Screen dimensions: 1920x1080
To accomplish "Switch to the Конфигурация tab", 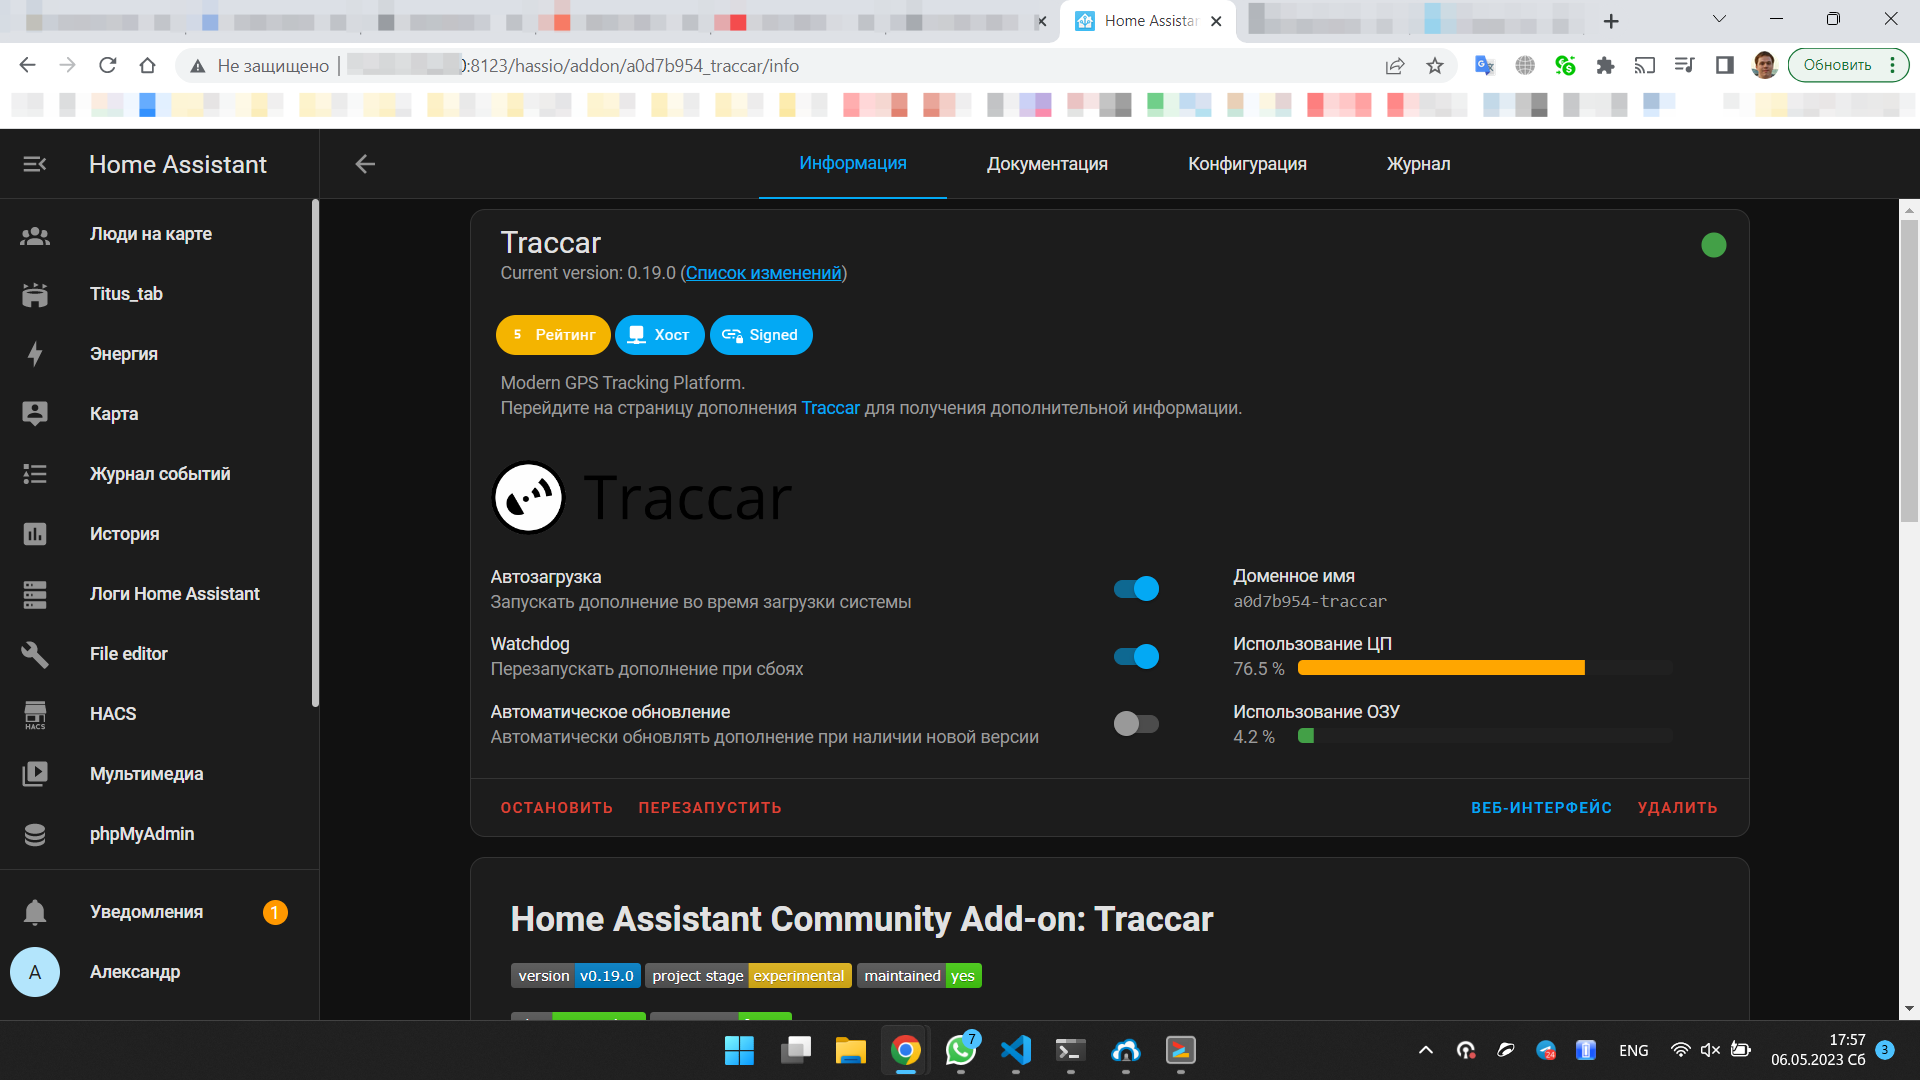I will tap(1247, 164).
